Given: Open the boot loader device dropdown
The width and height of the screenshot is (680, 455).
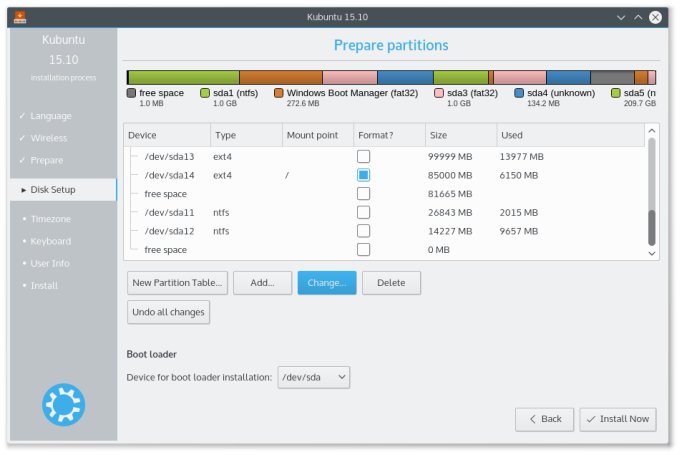Looking at the screenshot, I should click(314, 377).
